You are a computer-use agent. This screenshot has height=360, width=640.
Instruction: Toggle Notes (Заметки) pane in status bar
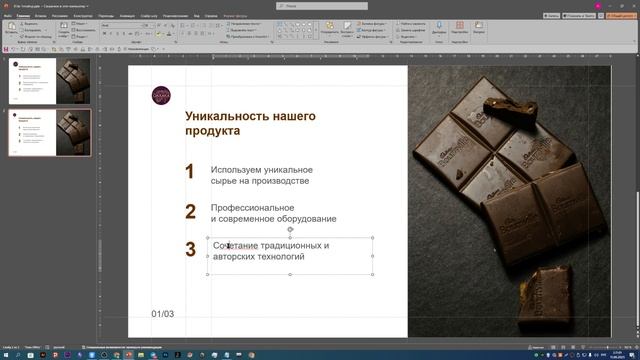tap(536, 347)
